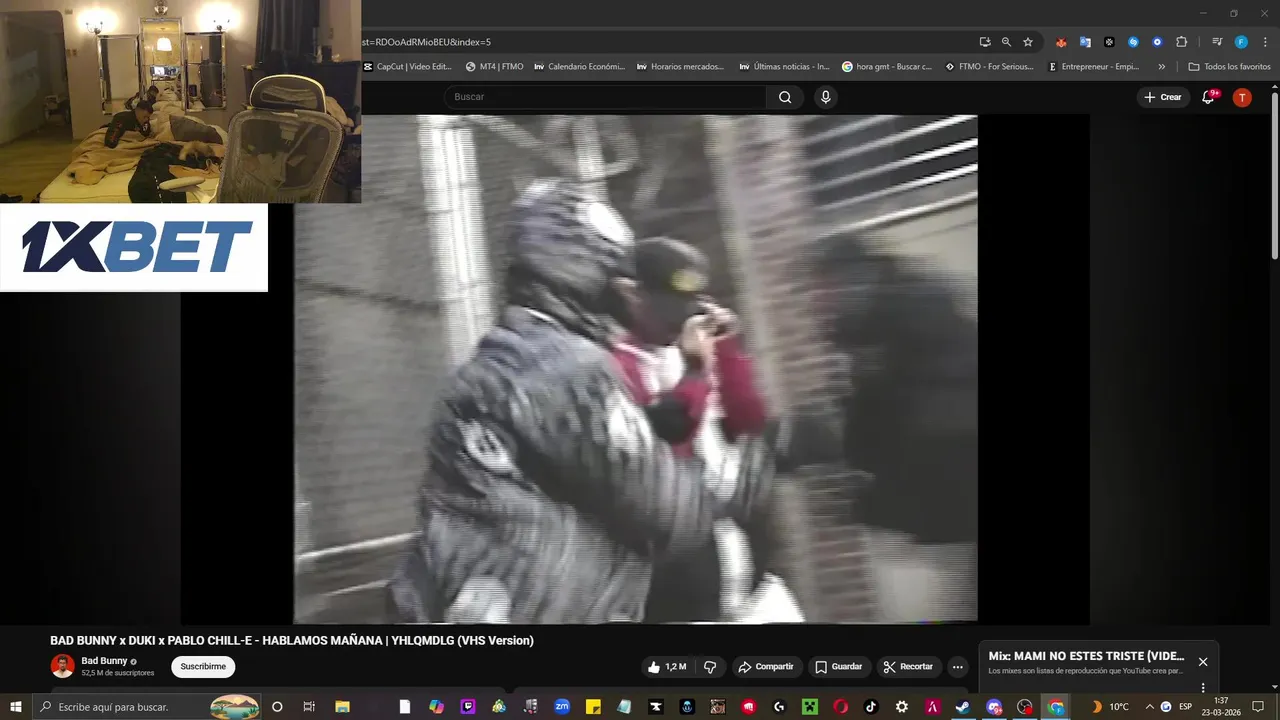Focus the YouTube Buscar search field
This screenshot has width=1280, height=720.
605,97
